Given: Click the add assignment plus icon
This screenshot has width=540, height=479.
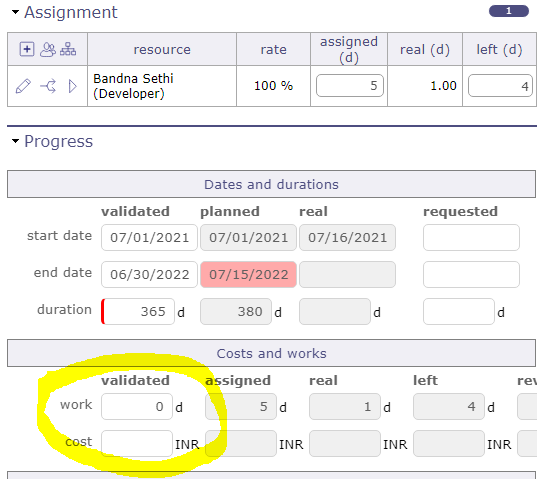Looking at the screenshot, I should click(x=27, y=49).
